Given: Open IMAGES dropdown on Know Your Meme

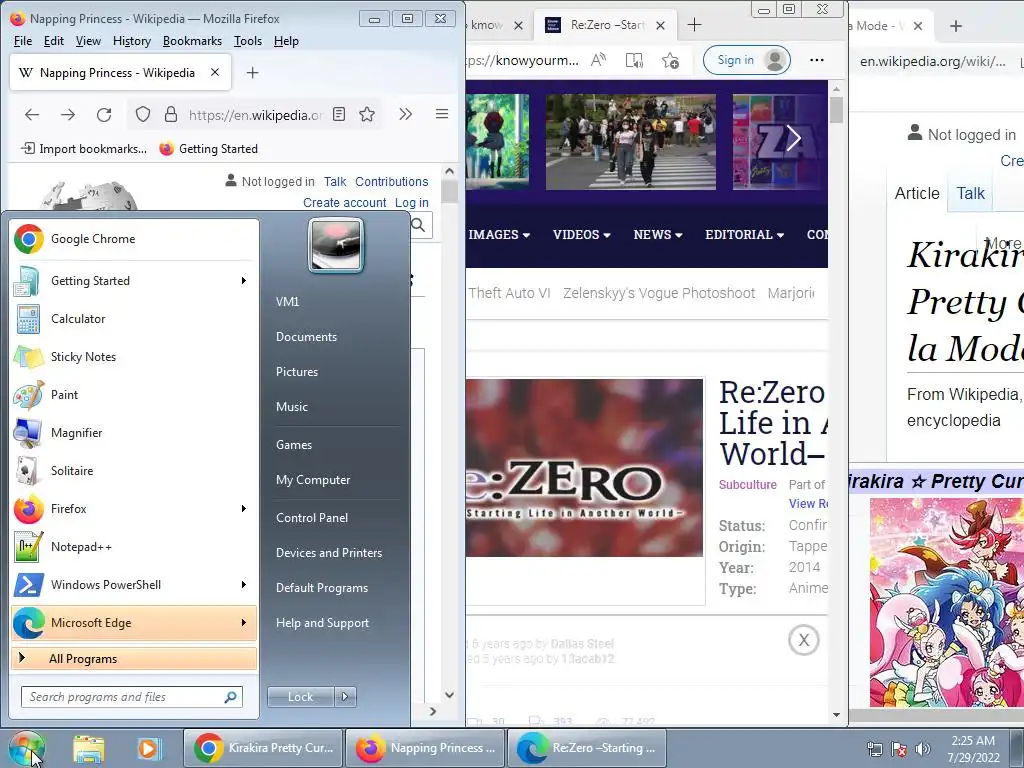Looking at the screenshot, I should pyautogui.click(x=499, y=234).
